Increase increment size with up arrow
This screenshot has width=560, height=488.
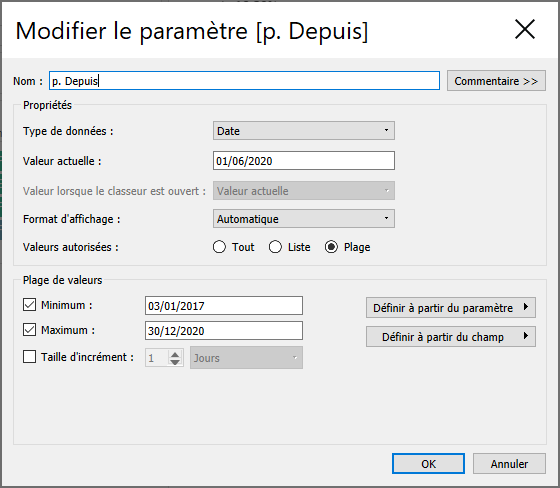point(175,354)
